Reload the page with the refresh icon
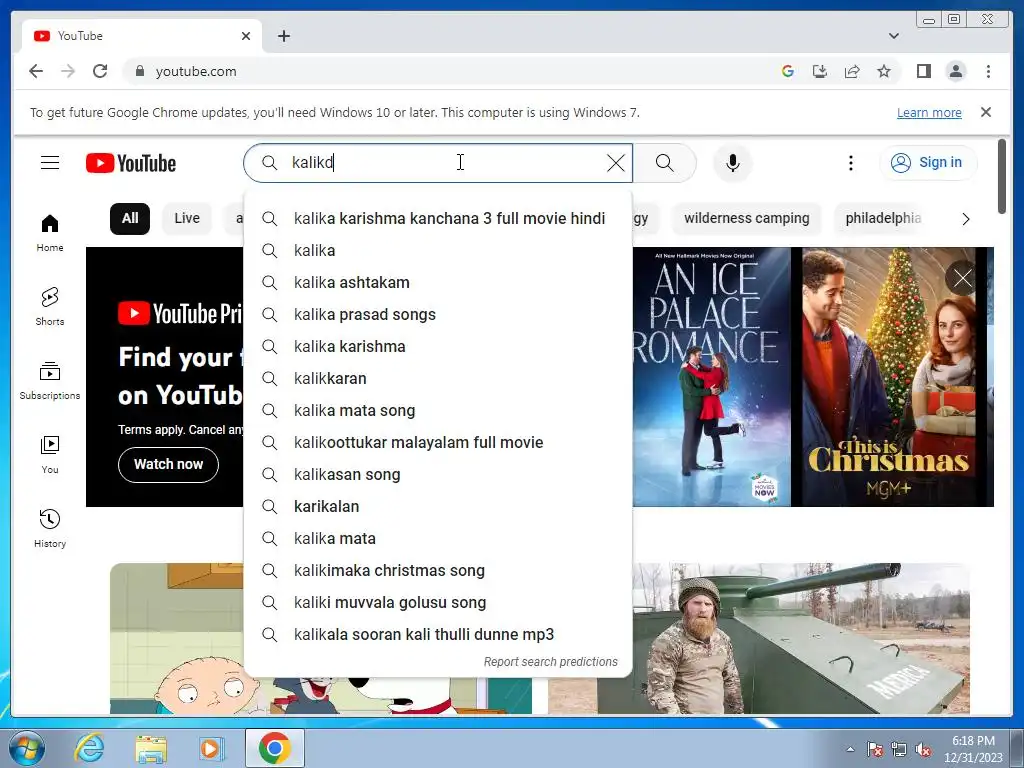 [100, 71]
